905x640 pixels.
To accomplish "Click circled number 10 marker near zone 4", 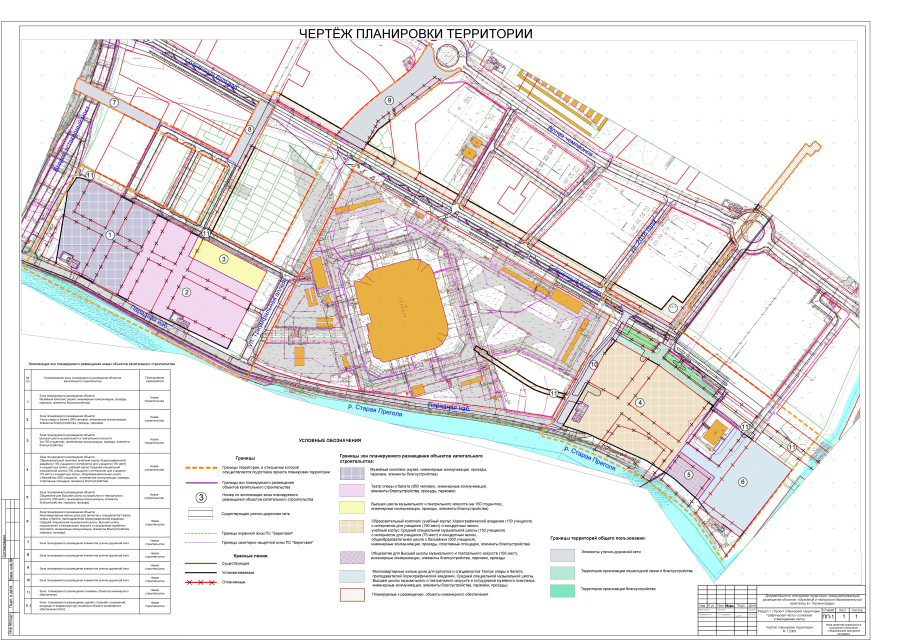I will pyautogui.click(x=592, y=366).
